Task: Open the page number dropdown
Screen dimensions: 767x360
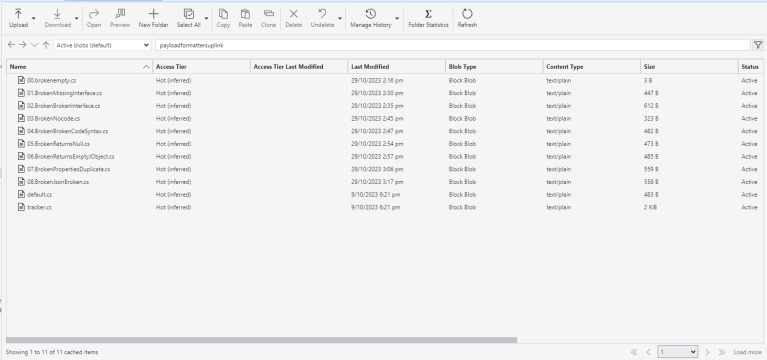Action: (x=677, y=352)
